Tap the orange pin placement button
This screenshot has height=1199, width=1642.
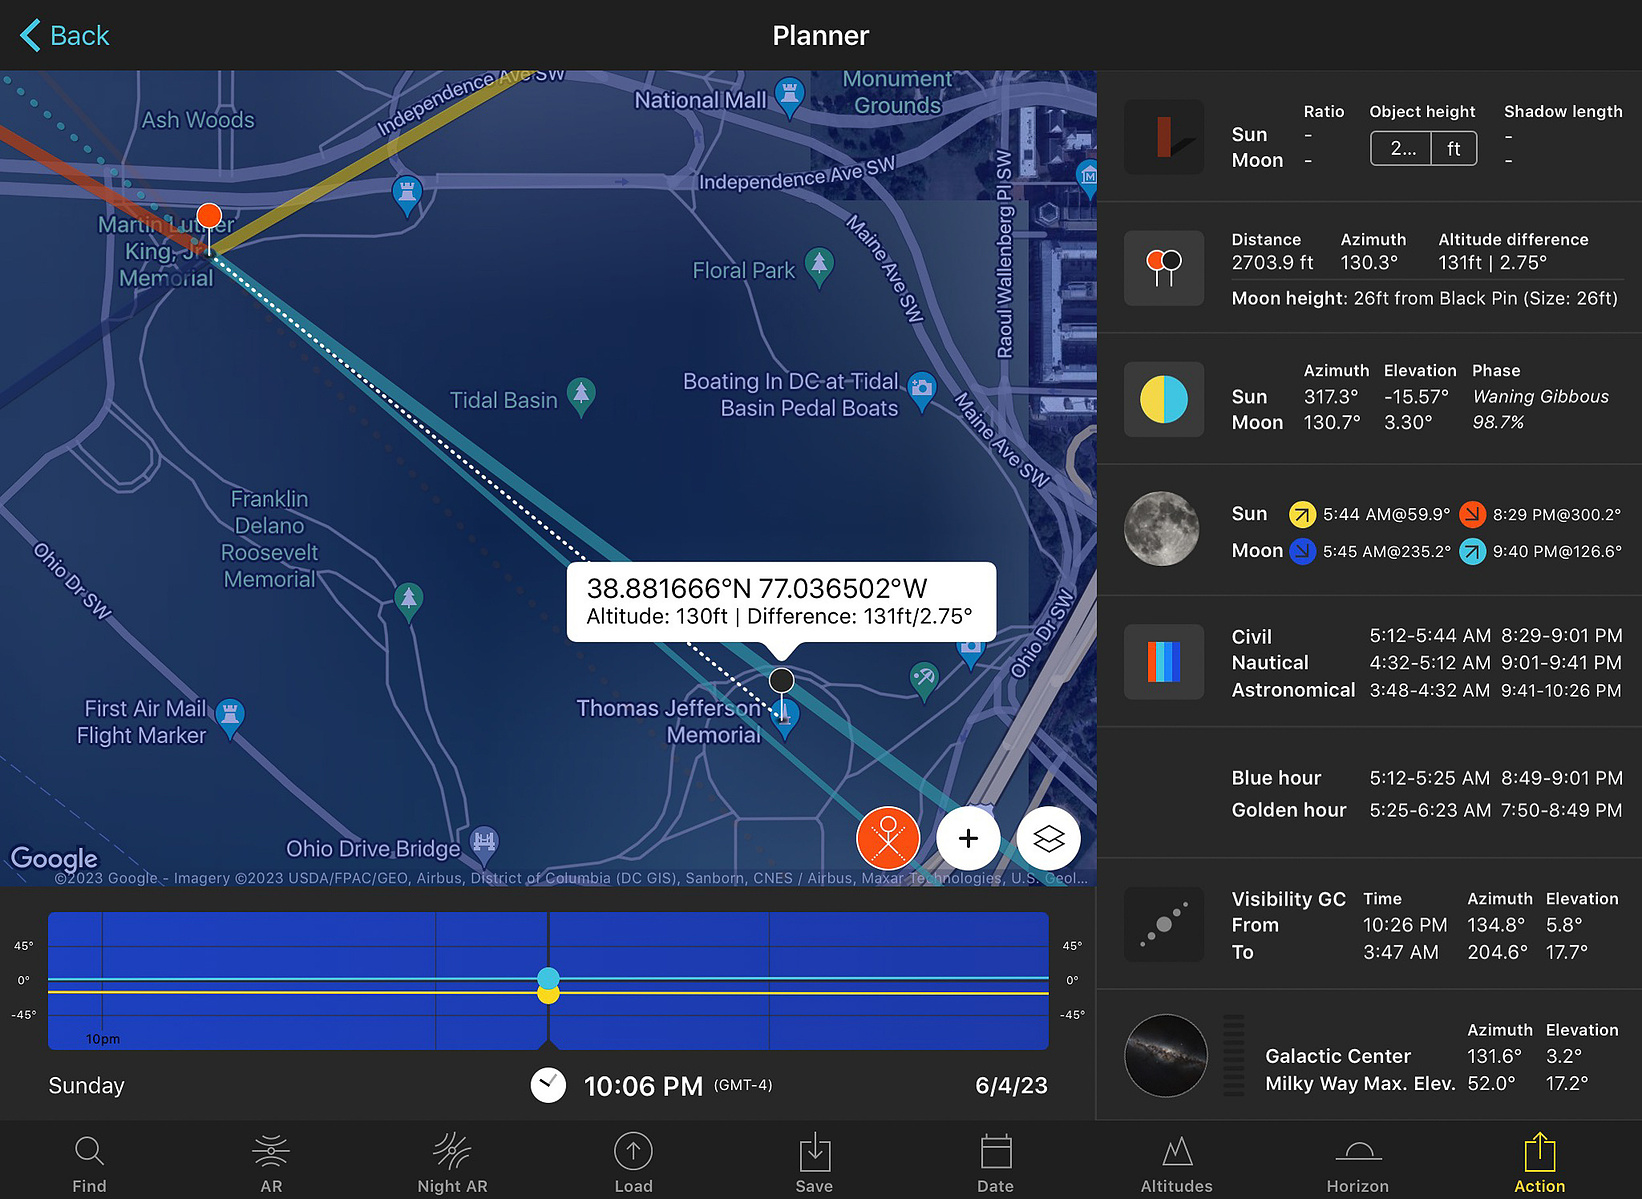pyautogui.click(x=888, y=838)
